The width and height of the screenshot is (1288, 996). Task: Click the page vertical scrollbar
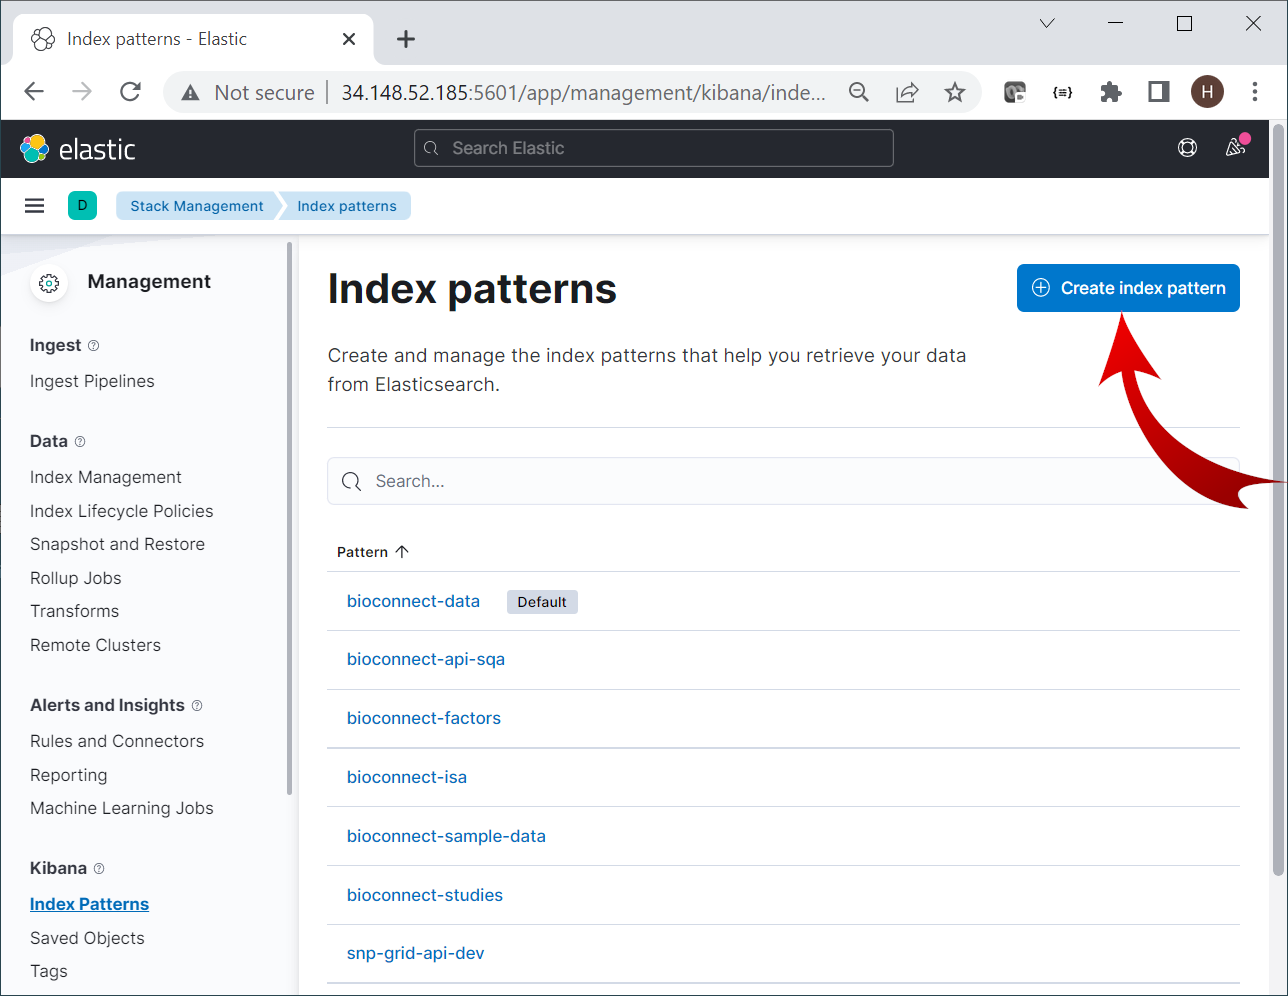[1278, 500]
